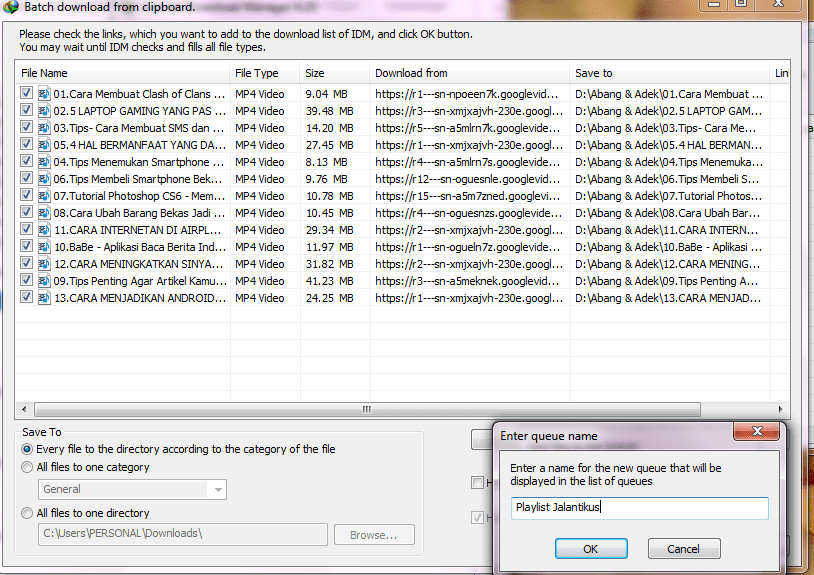The width and height of the screenshot is (814, 575).
Task: Uncheck the 09.Tips Penting Agar Artikel row
Action: pos(26,280)
